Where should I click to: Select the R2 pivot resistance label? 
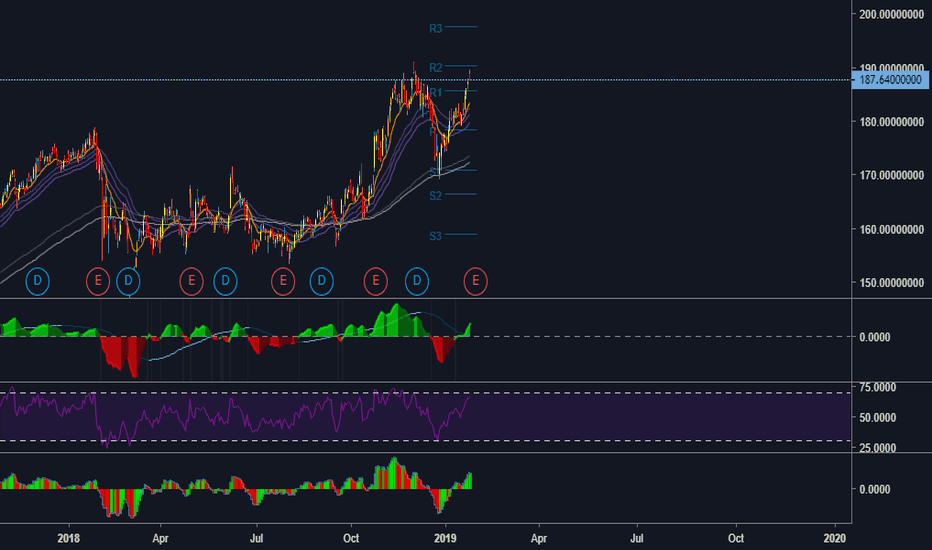pyautogui.click(x=436, y=68)
